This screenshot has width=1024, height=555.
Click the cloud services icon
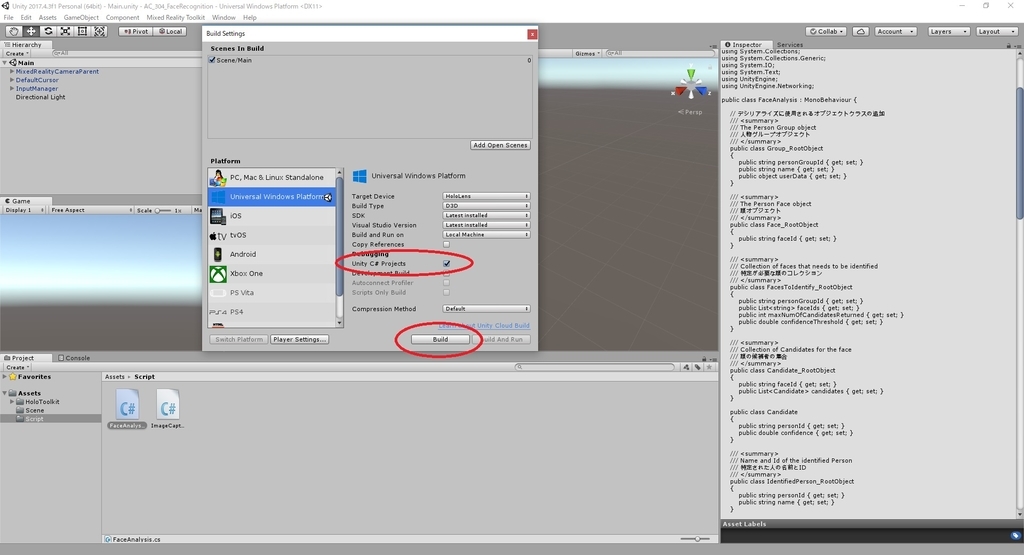[x=861, y=31]
